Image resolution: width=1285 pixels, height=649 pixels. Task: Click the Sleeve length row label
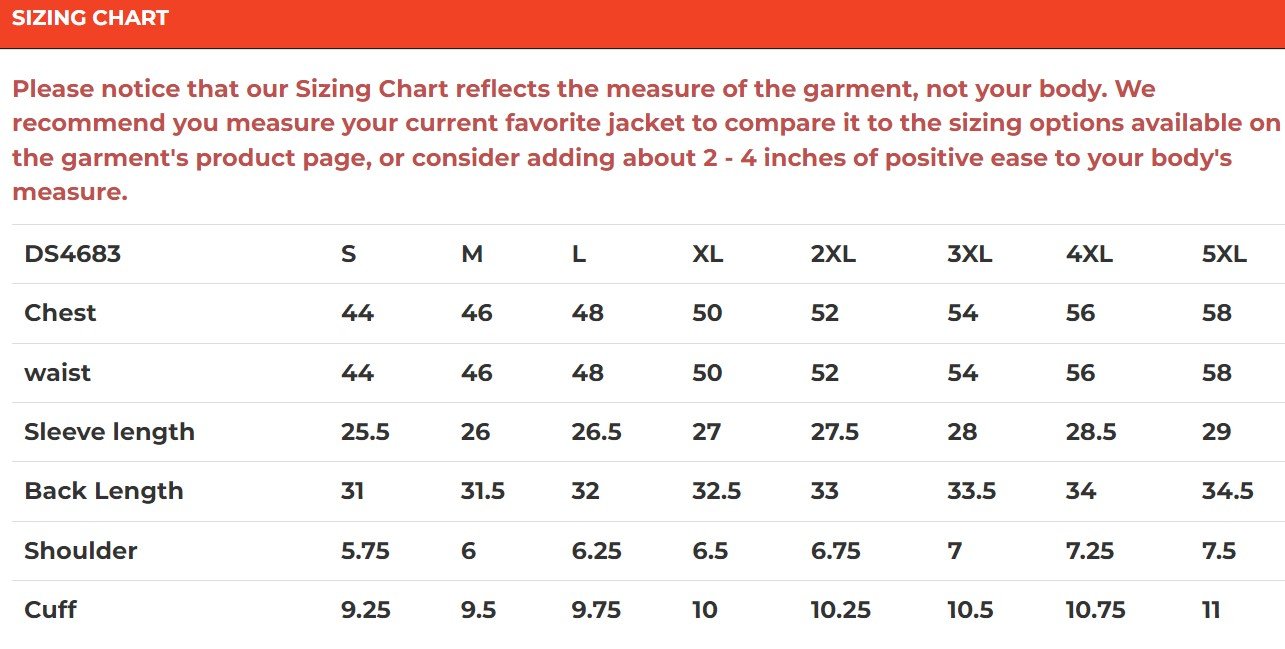tap(109, 432)
